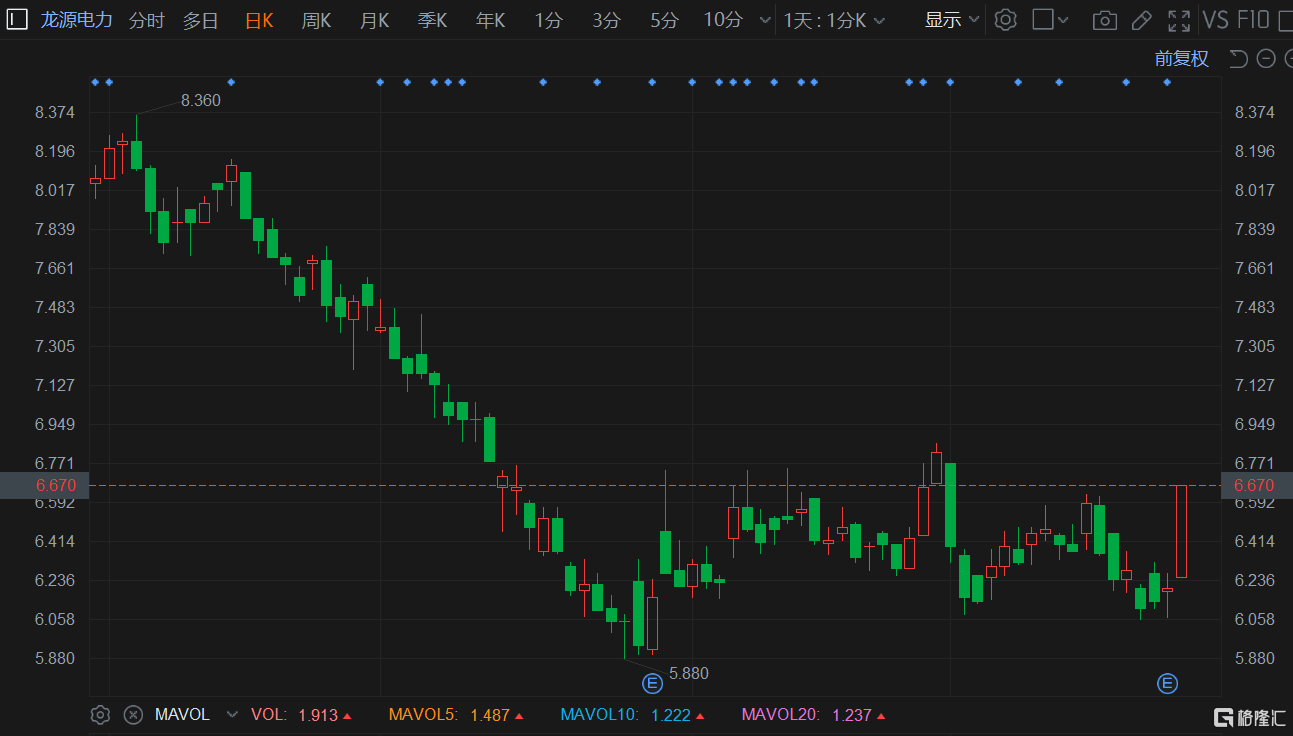Click the layout square icon in toolbar
This screenshot has height=736, width=1293.
point(1043,20)
